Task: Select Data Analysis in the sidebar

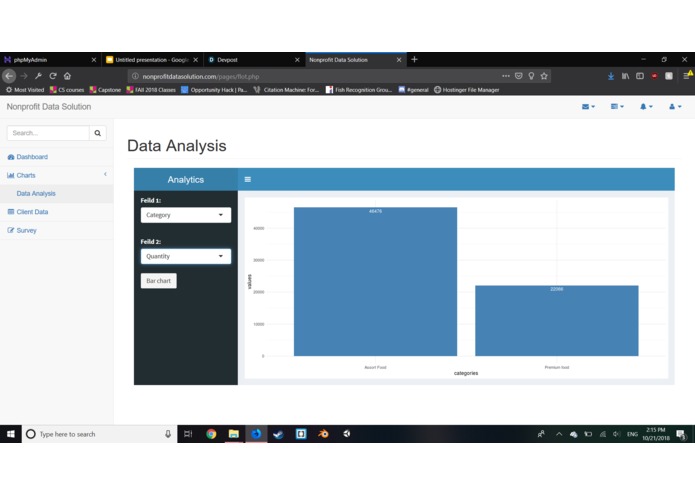Action: point(36,194)
